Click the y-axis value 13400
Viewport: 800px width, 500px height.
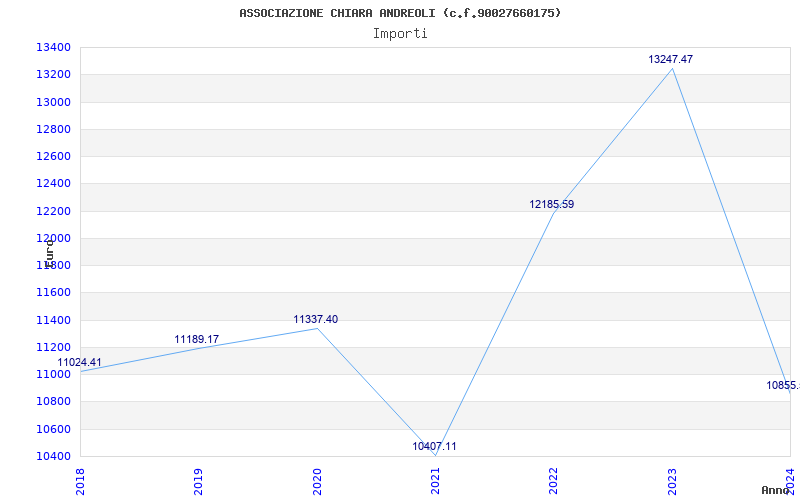tap(53, 47)
